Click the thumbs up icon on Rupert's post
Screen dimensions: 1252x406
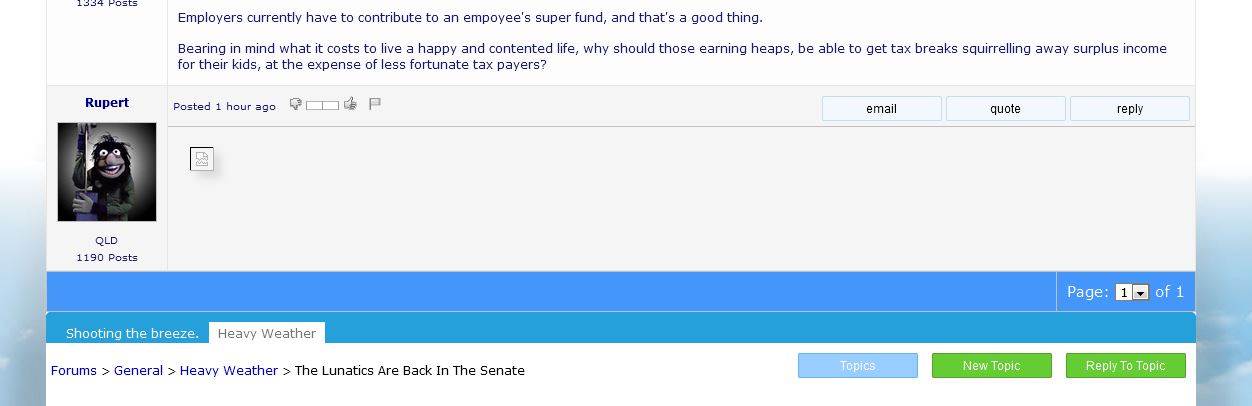[350, 104]
